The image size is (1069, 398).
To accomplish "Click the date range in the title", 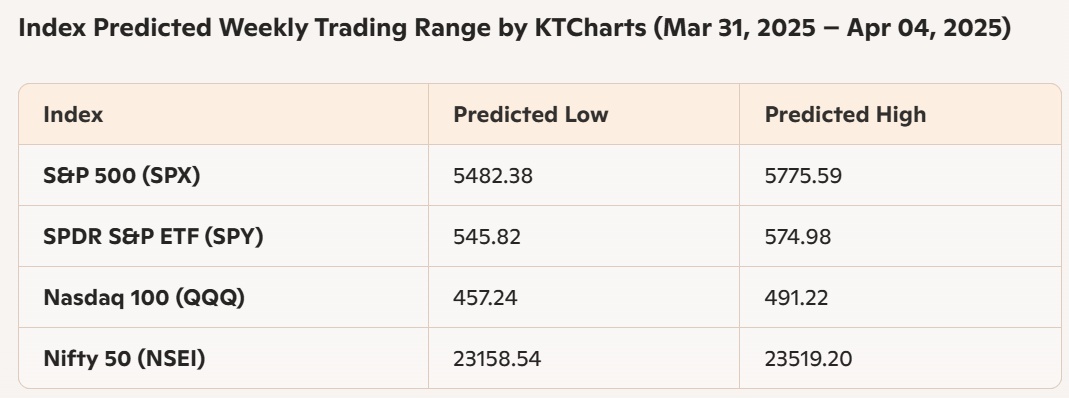I will (832, 29).
